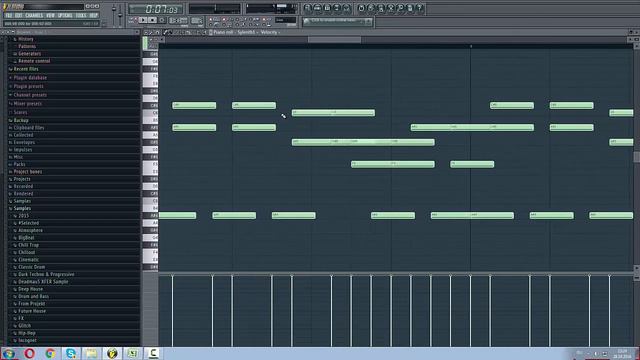Click the piano roll view shortcut icon

tap(328, 8)
